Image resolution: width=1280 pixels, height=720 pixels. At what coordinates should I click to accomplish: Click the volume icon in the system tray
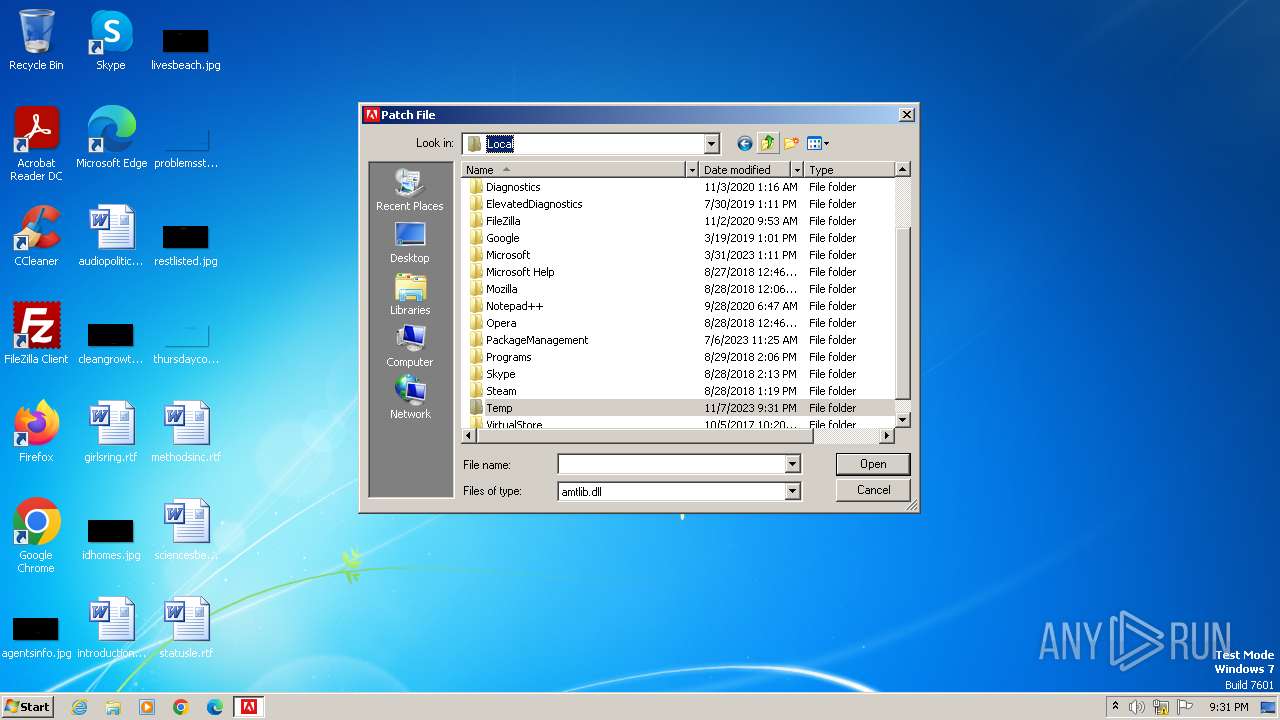(x=1137, y=707)
